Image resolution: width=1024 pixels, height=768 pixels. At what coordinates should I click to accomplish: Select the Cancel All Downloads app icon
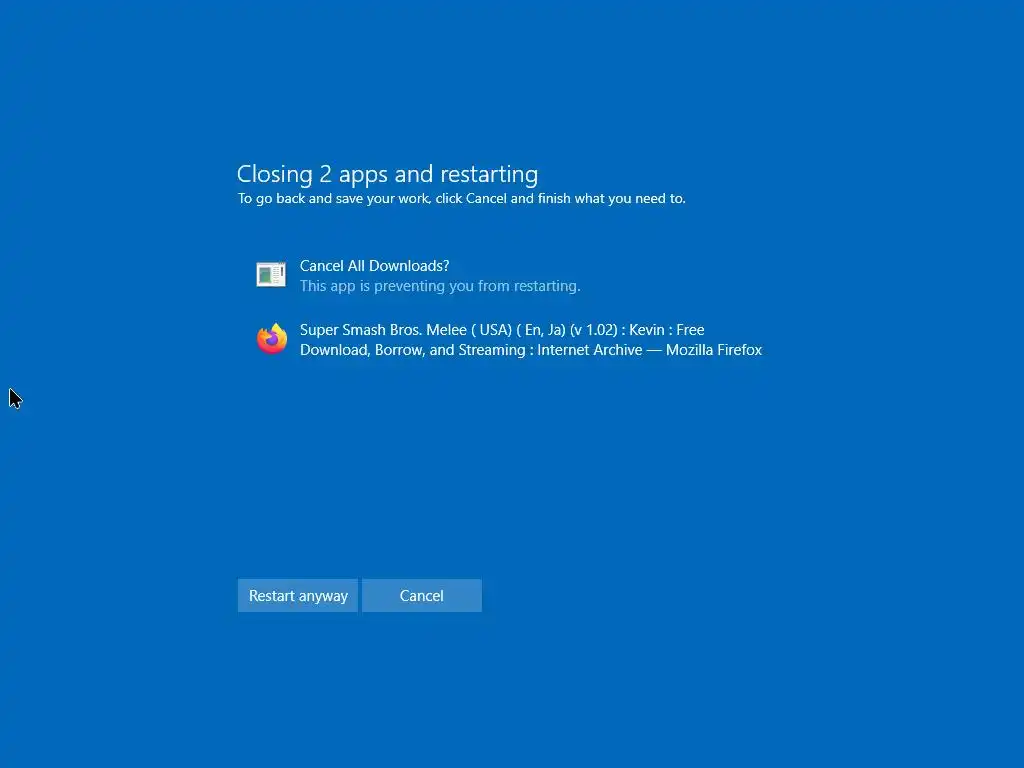point(271,274)
